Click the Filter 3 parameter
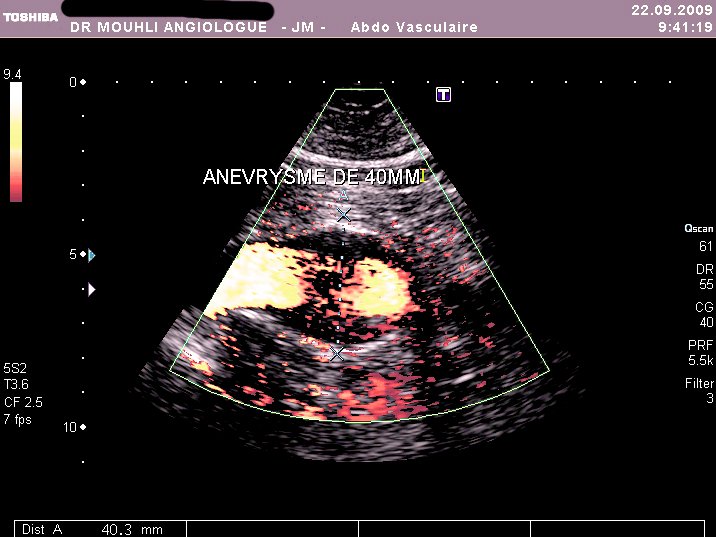This screenshot has height=537, width=716. click(699, 390)
